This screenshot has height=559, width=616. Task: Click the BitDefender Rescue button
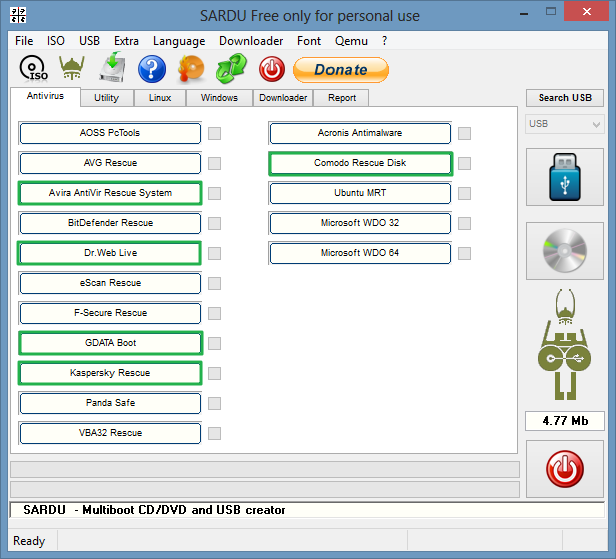110,223
